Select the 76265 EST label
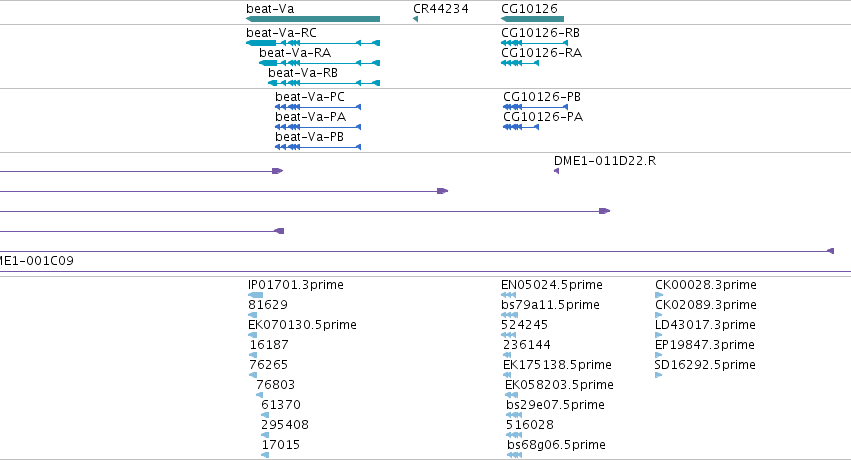 pyautogui.click(x=269, y=365)
